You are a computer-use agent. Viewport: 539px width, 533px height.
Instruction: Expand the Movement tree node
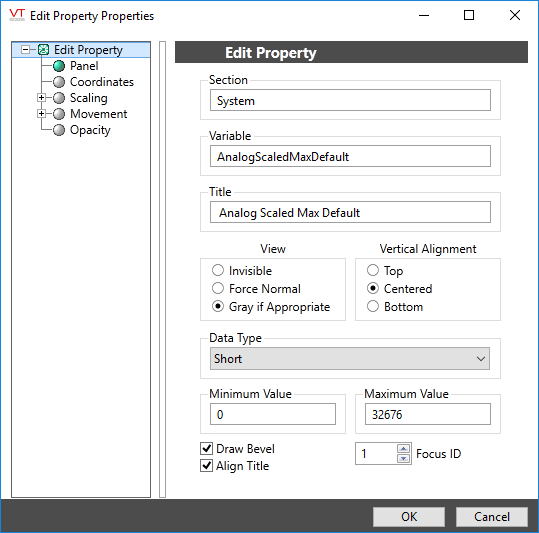(41, 114)
